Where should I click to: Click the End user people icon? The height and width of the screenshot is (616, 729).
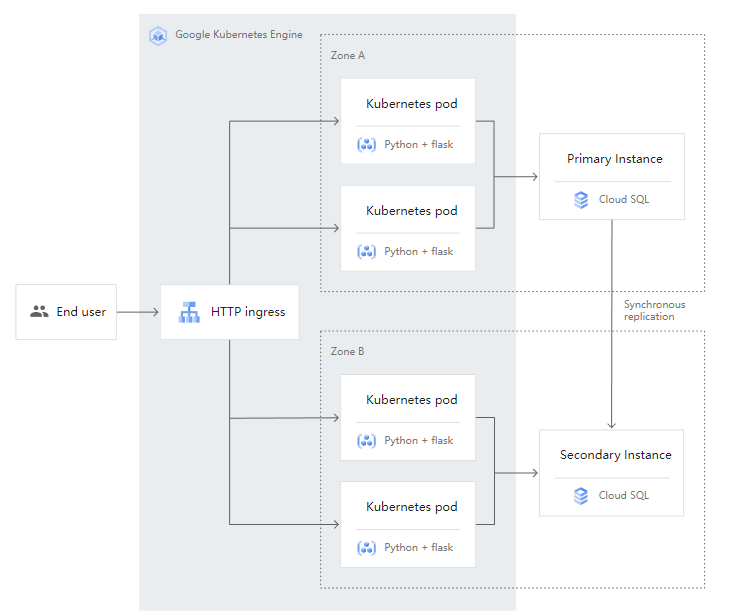coord(39,311)
